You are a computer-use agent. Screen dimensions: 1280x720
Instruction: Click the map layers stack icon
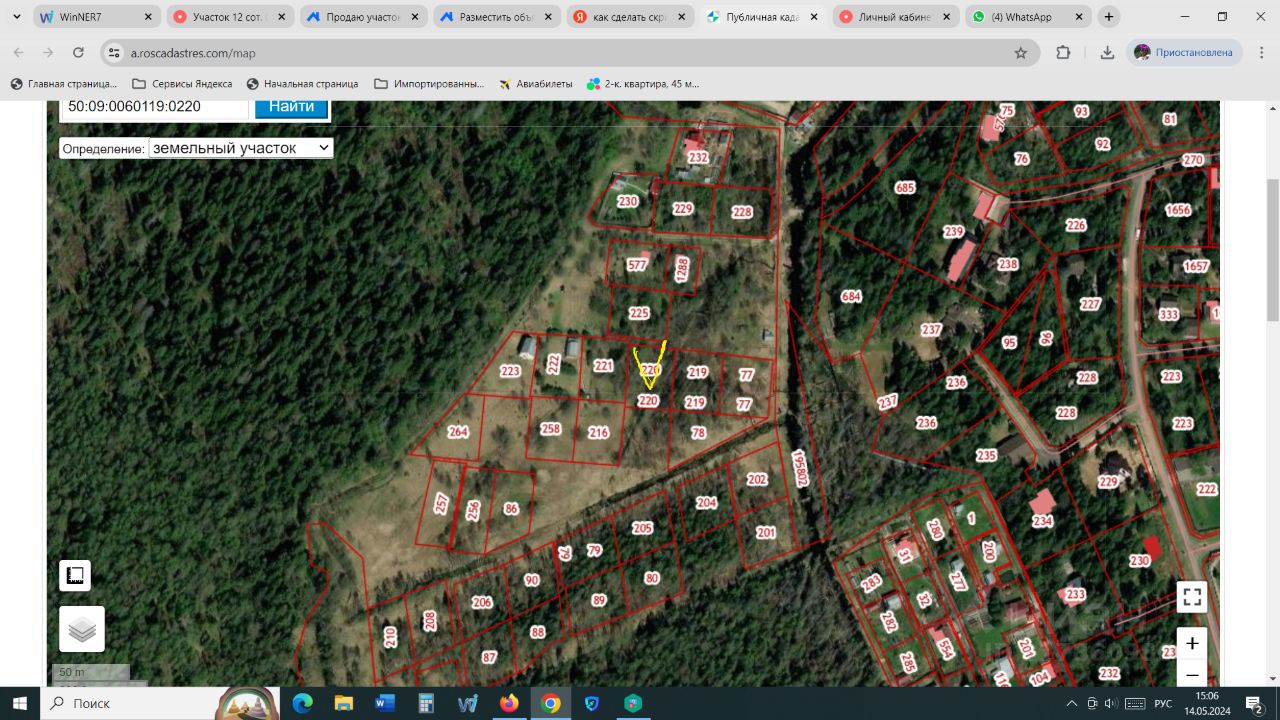[82, 629]
